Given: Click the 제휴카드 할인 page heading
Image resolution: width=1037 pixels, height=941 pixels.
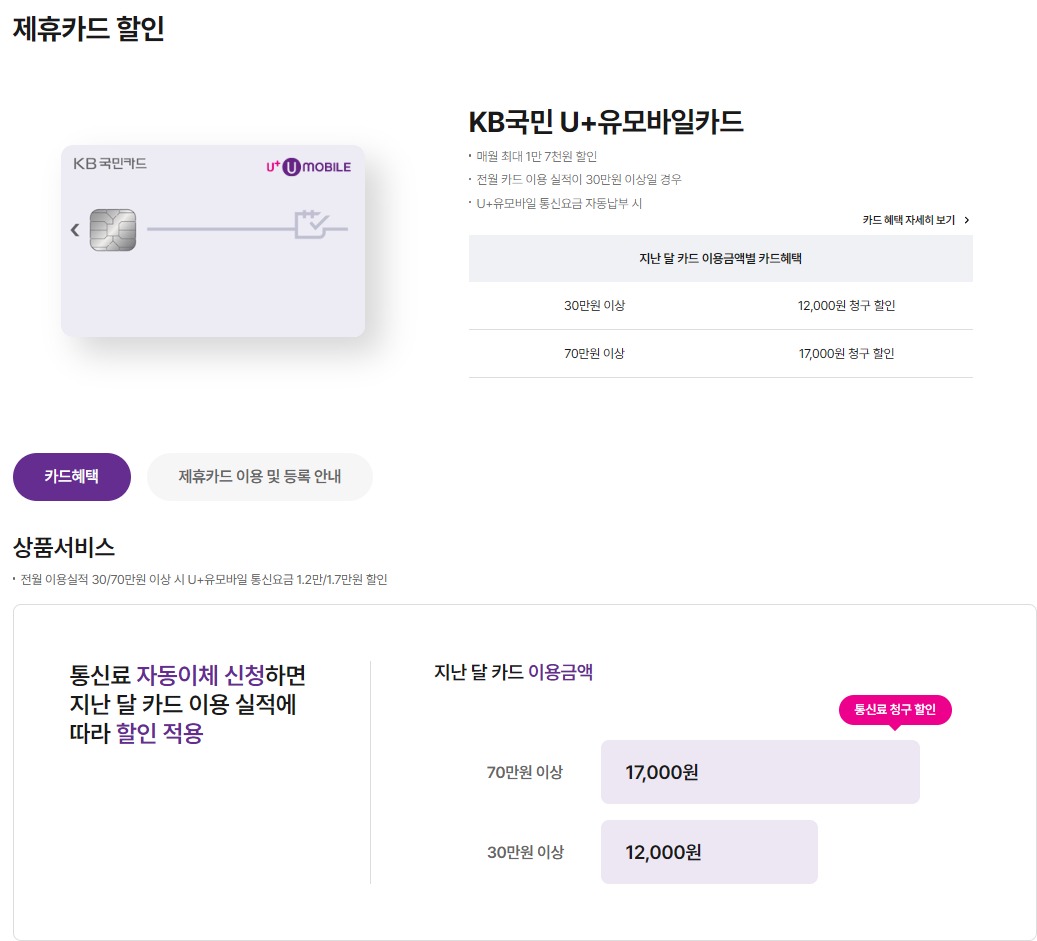Looking at the screenshot, I should click(x=89, y=29).
